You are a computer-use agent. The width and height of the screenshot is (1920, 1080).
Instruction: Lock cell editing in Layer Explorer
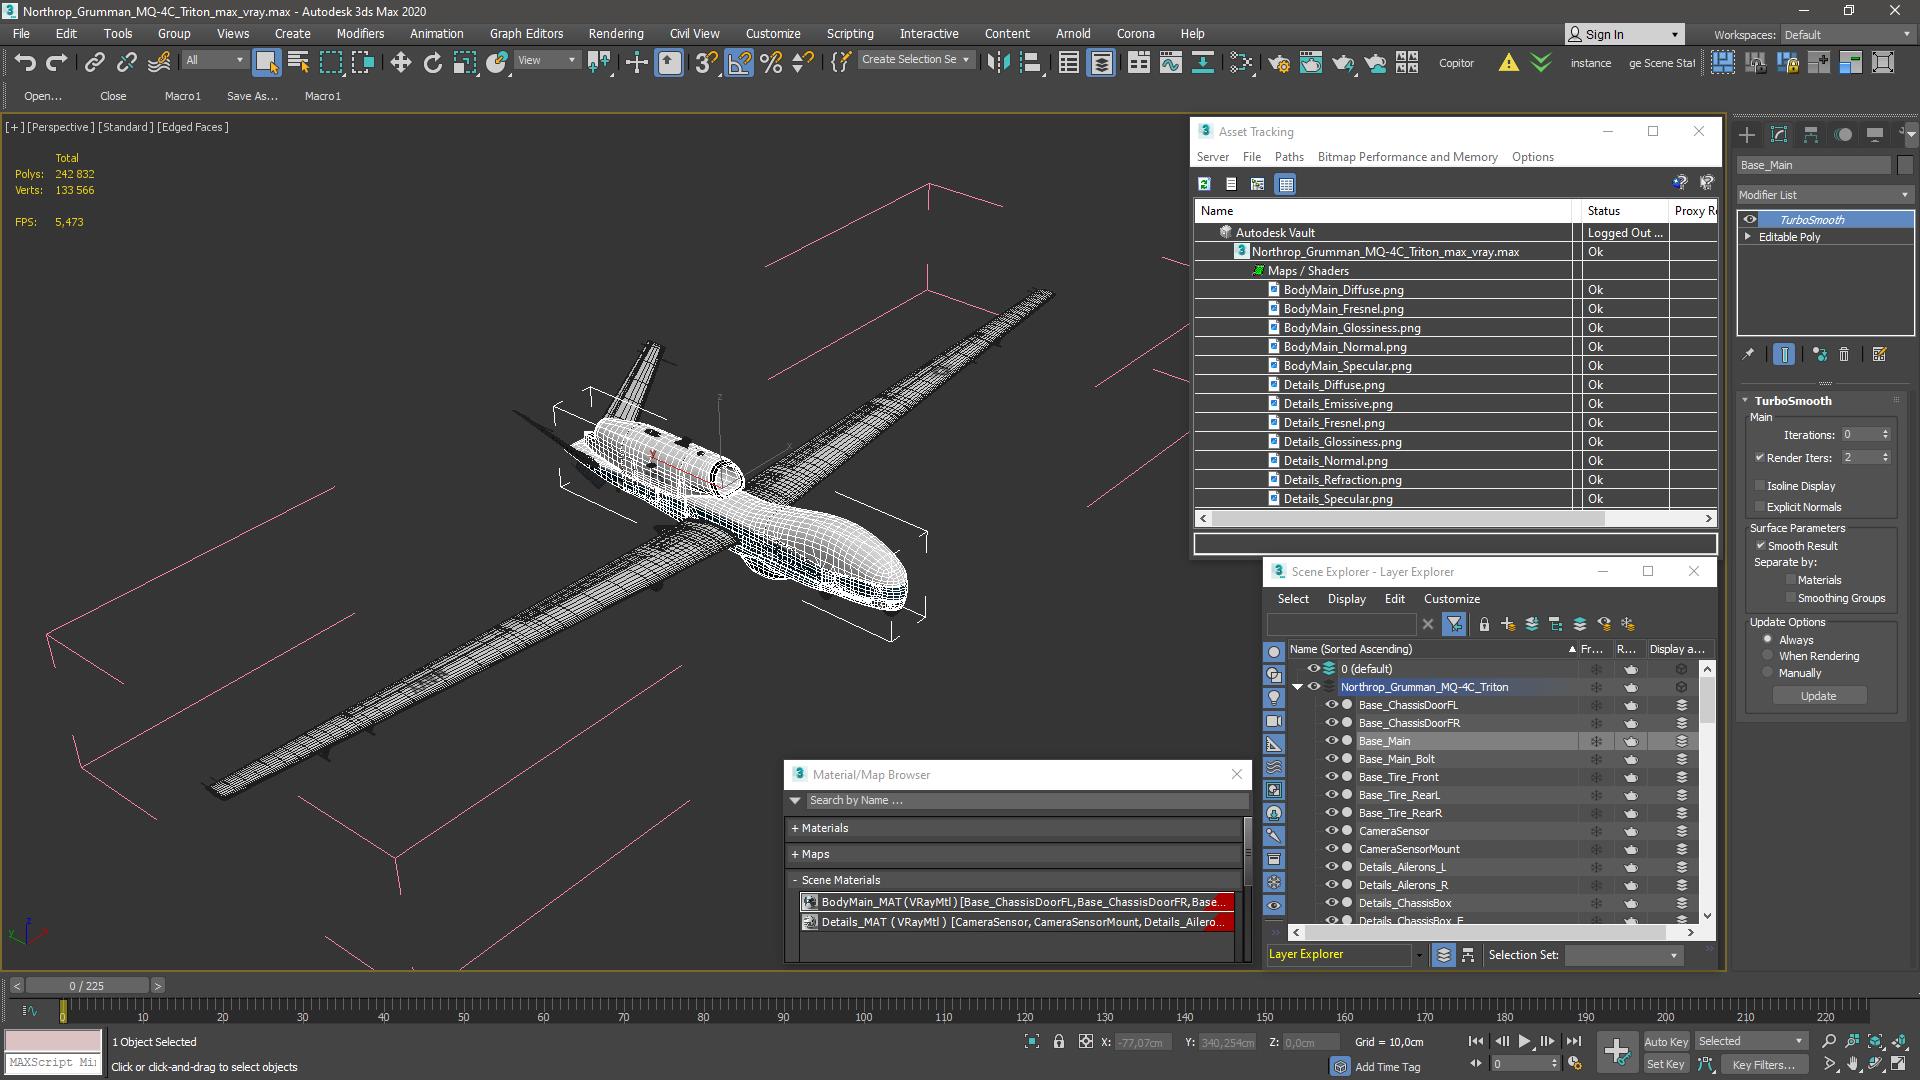tap(1484, 624)
